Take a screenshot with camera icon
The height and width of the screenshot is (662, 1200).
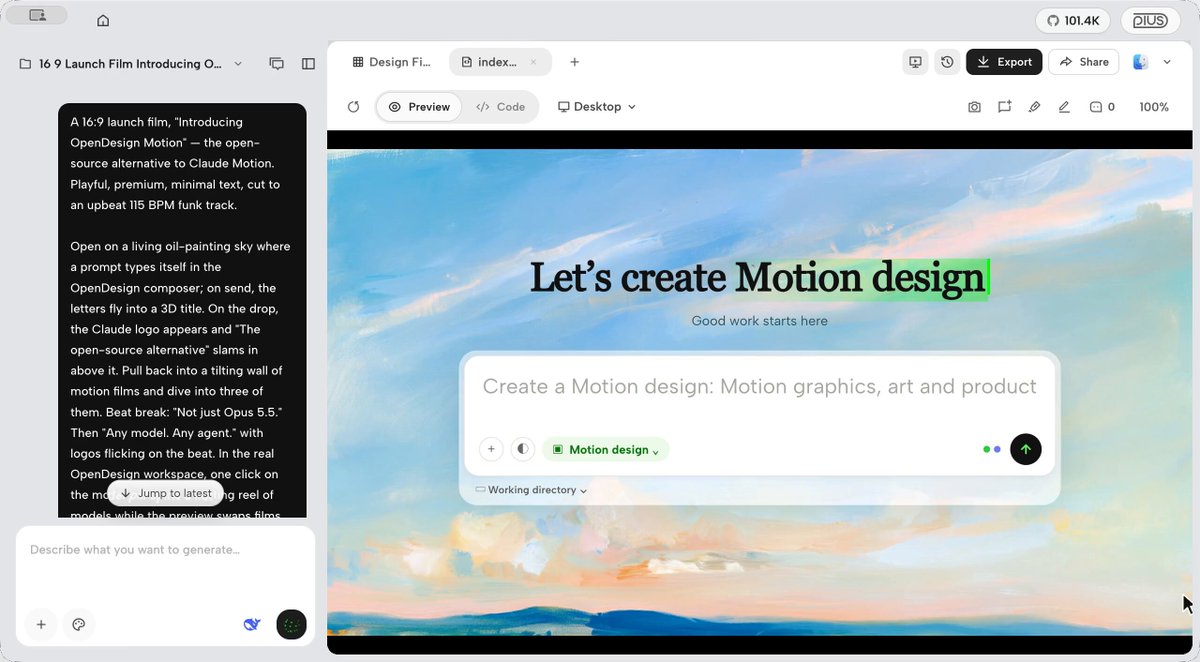[x=974, y=107]
